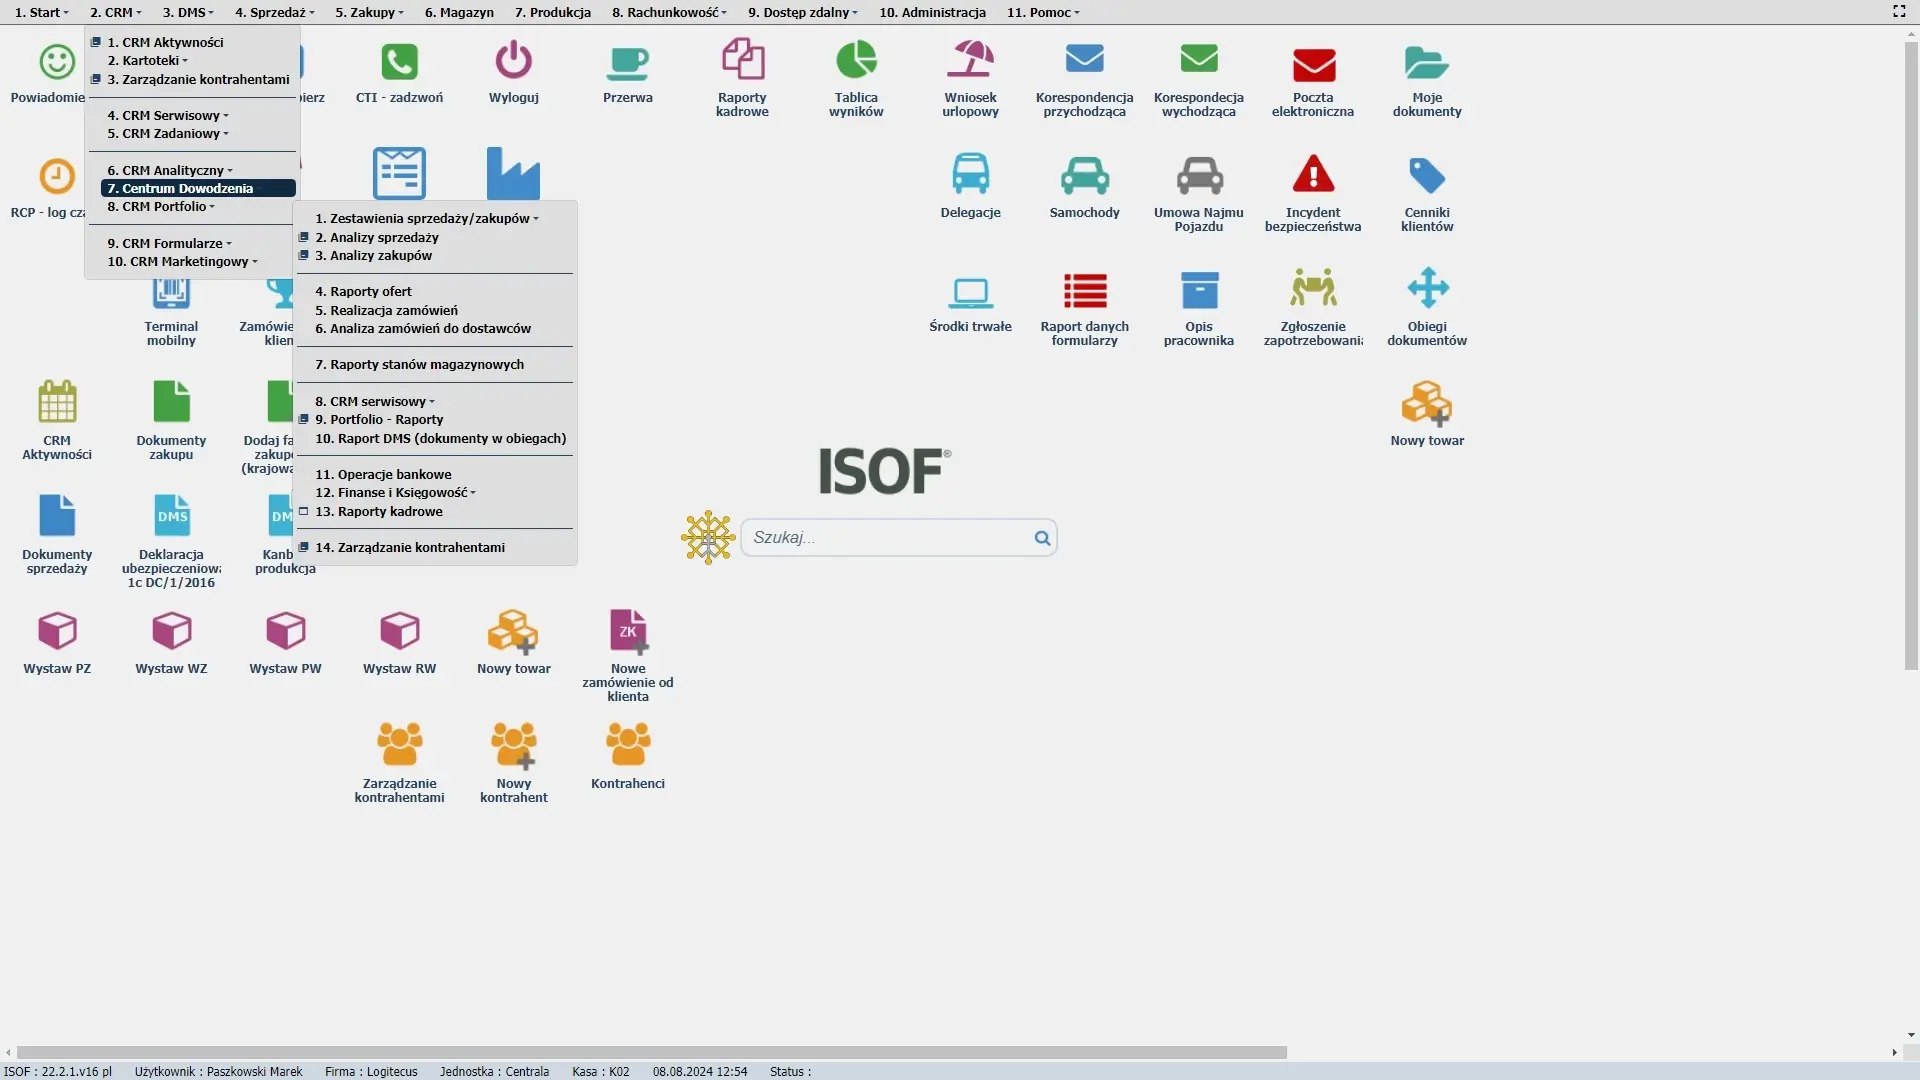
Task: Choose Operacje bankowe from the submenu
Action: pyautogui.click(x=384, y=475)
